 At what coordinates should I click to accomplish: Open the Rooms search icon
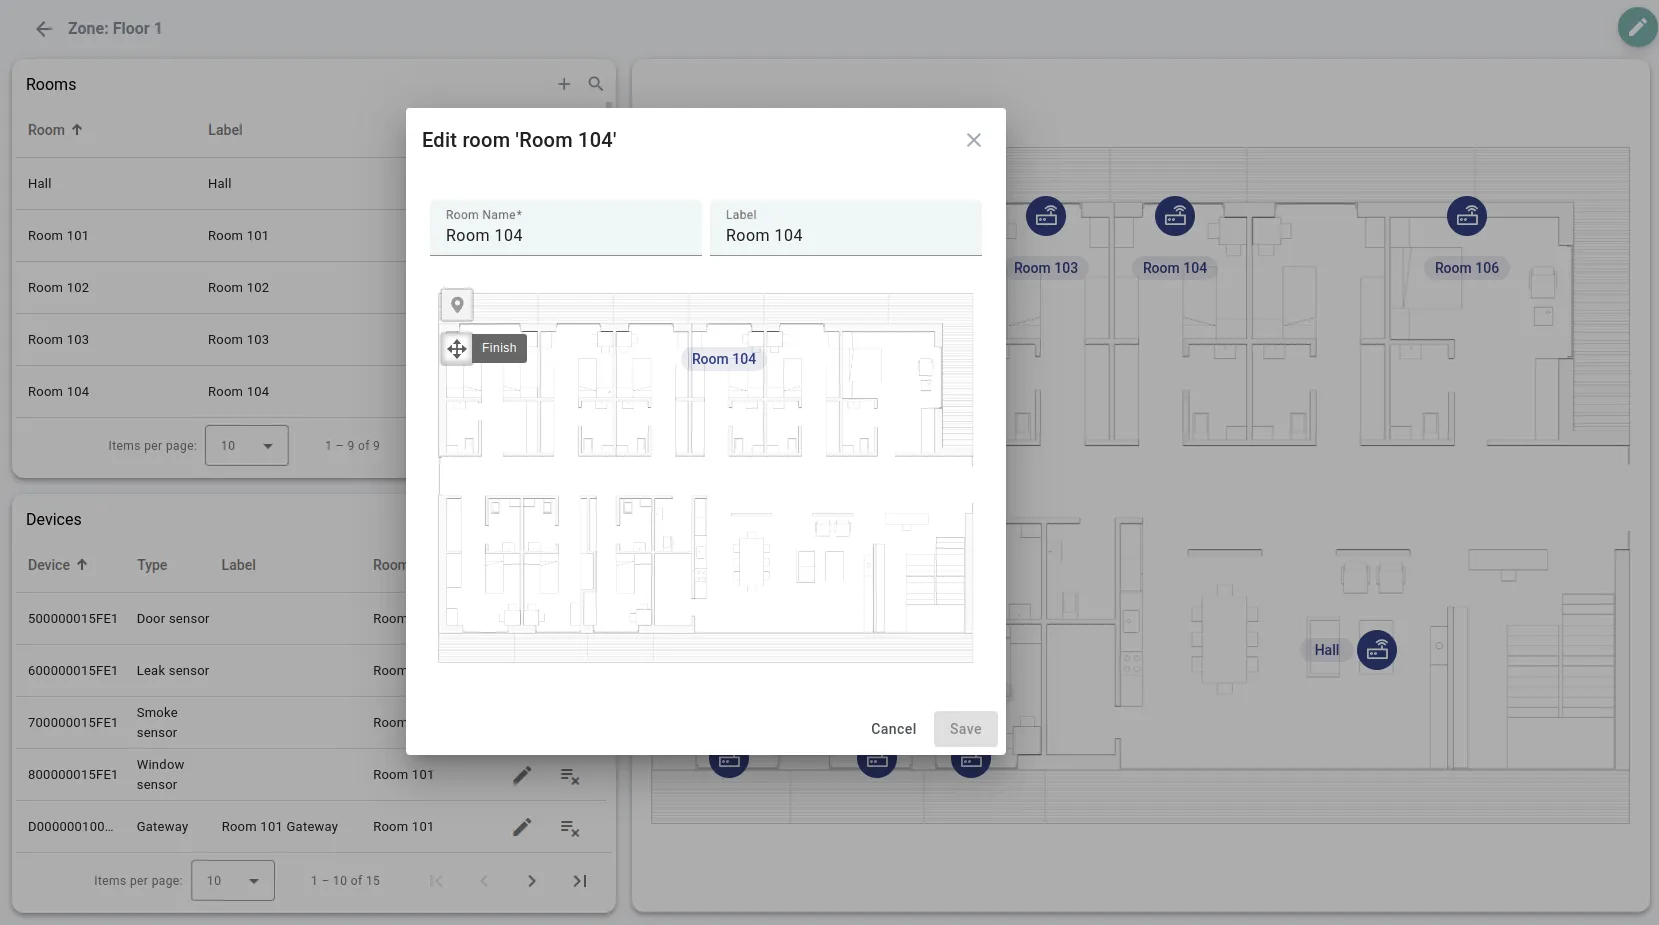596,85
